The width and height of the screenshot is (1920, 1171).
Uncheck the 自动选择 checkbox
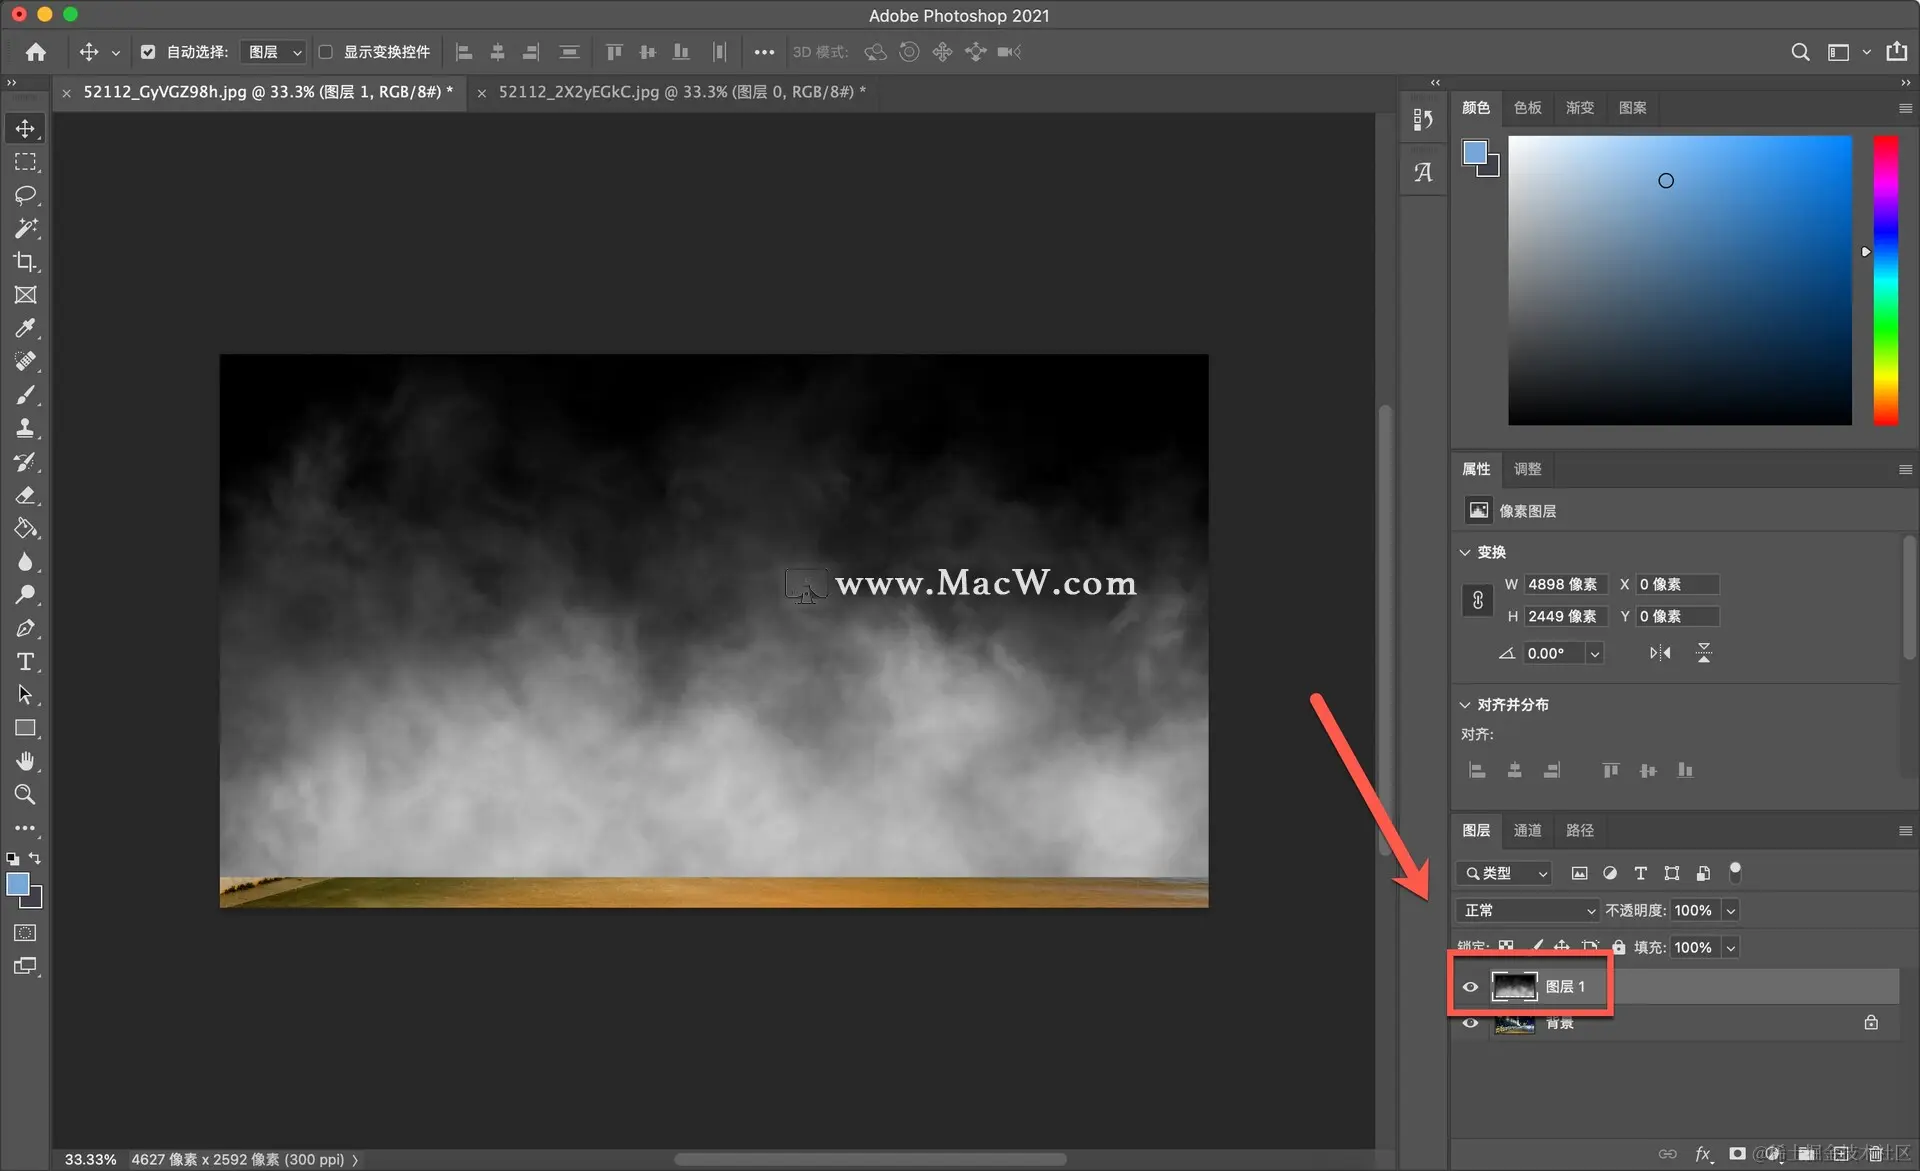tap(148, 52)
